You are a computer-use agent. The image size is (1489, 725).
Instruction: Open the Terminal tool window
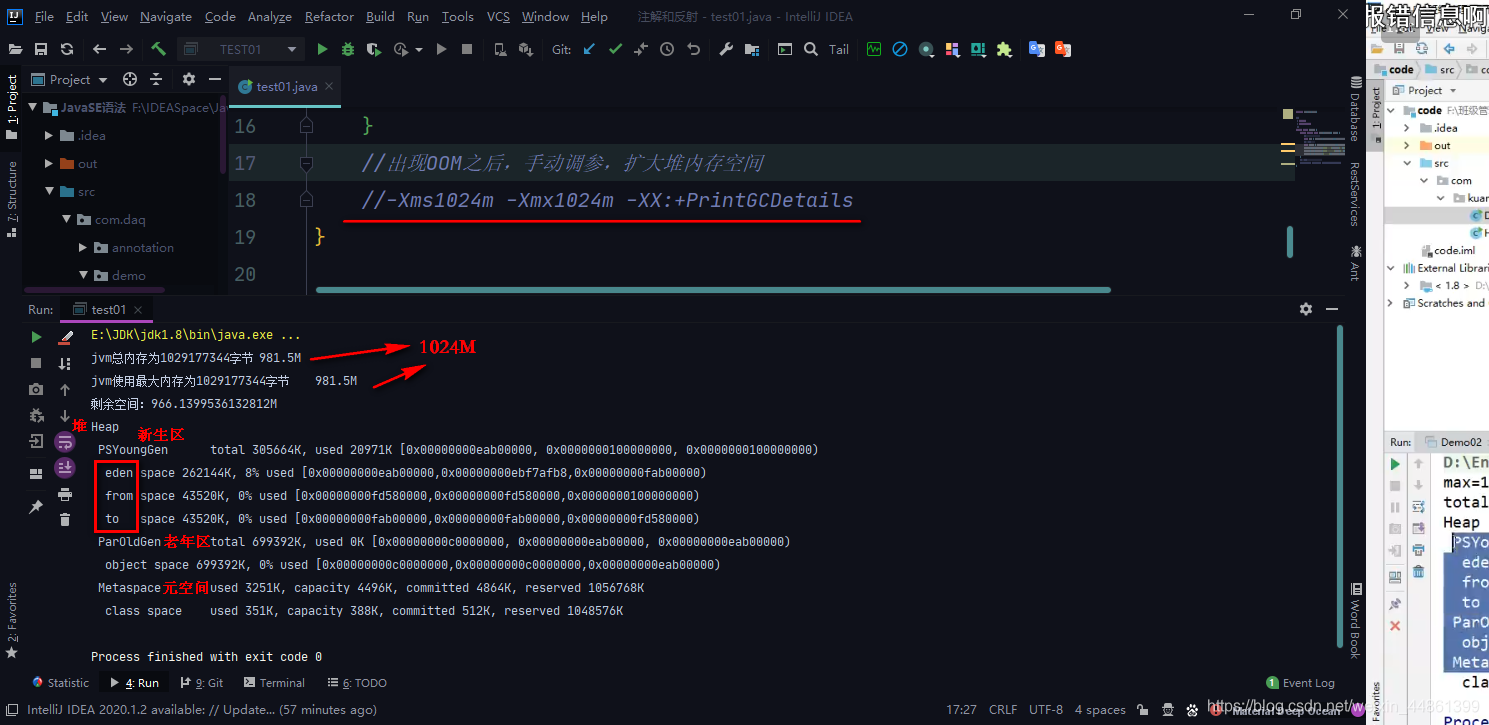pos(274,683)
